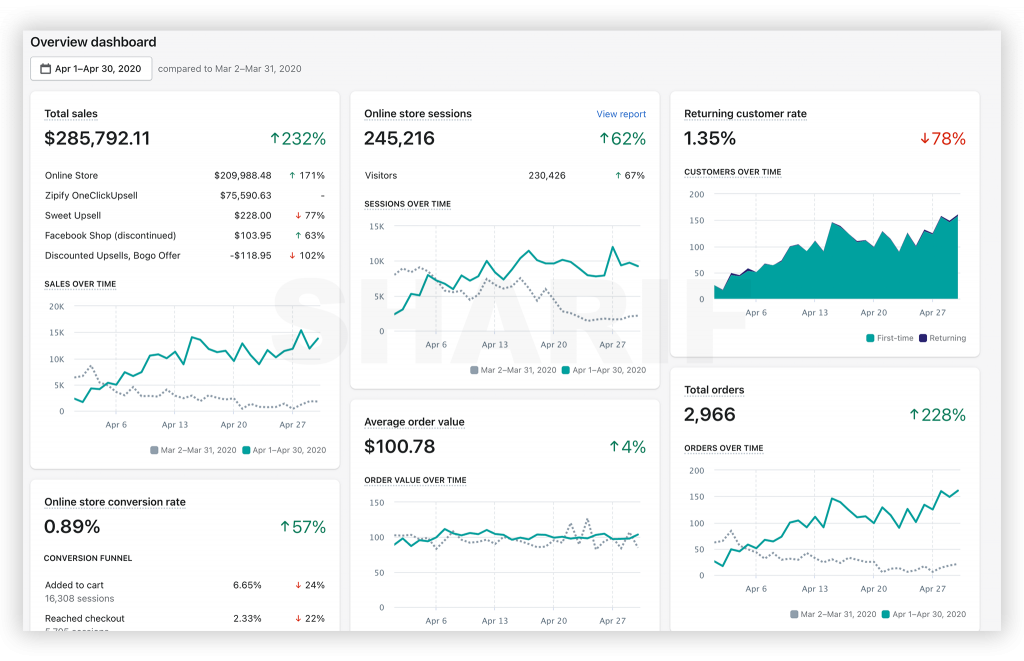Select the Online Store sales row
This screenshot has height=661, width=1024.
pos(185,176)
